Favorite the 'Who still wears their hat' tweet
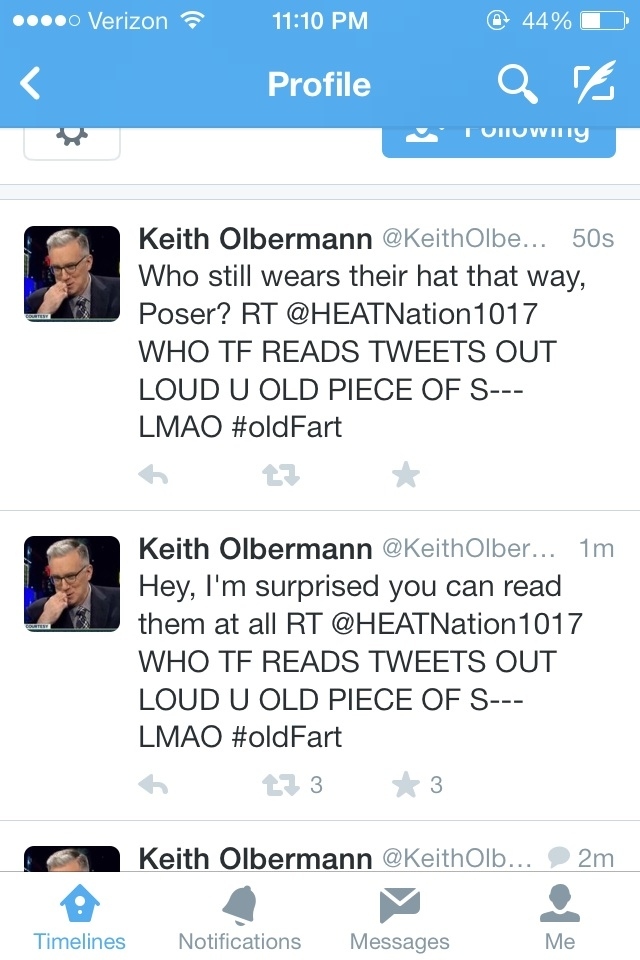640x960 pixels. 406,474
